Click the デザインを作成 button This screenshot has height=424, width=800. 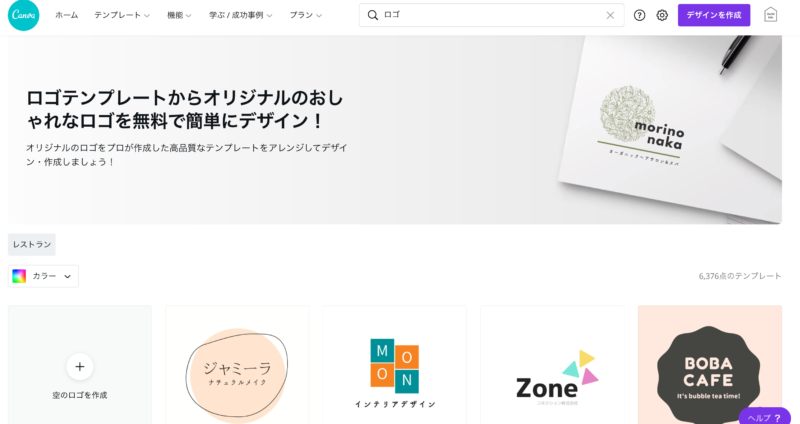(714, 15)
